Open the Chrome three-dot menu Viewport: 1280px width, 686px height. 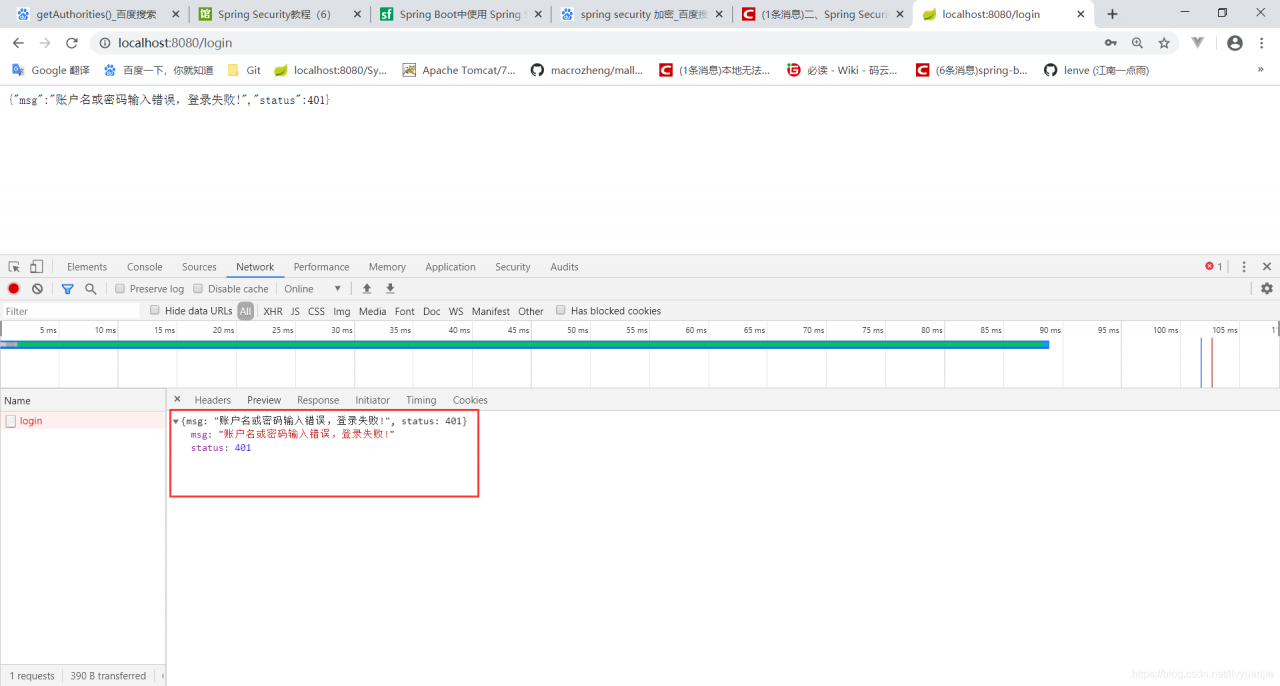tap(1262, 43)
